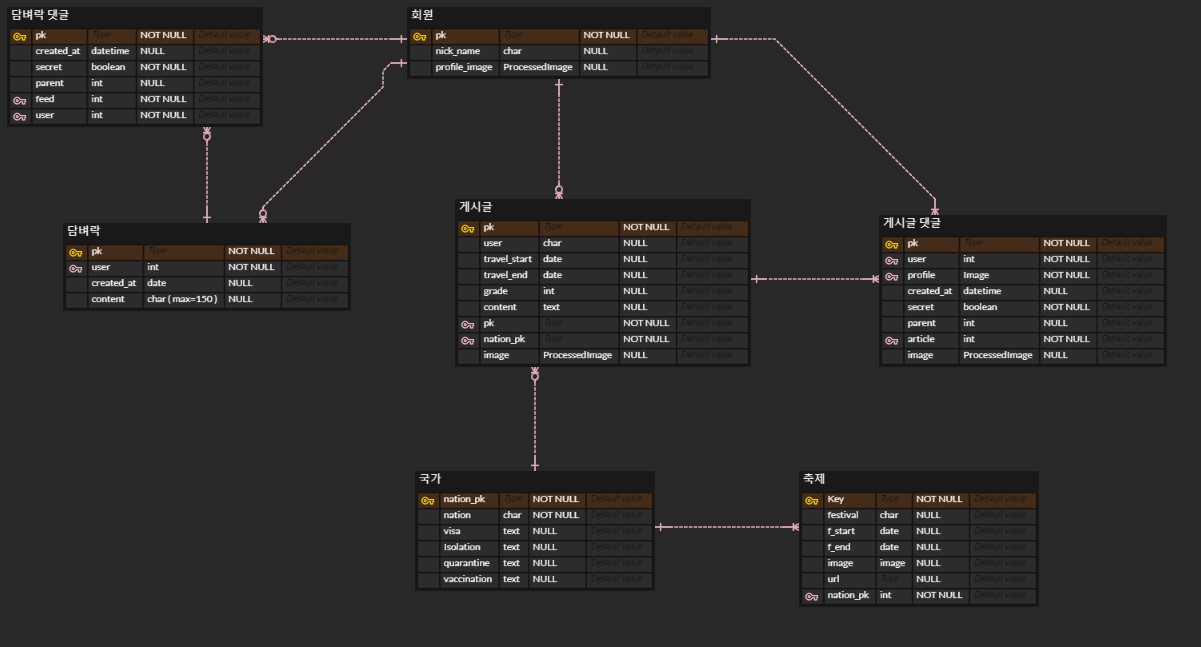Click the visa column in 국가

point(452,531)
